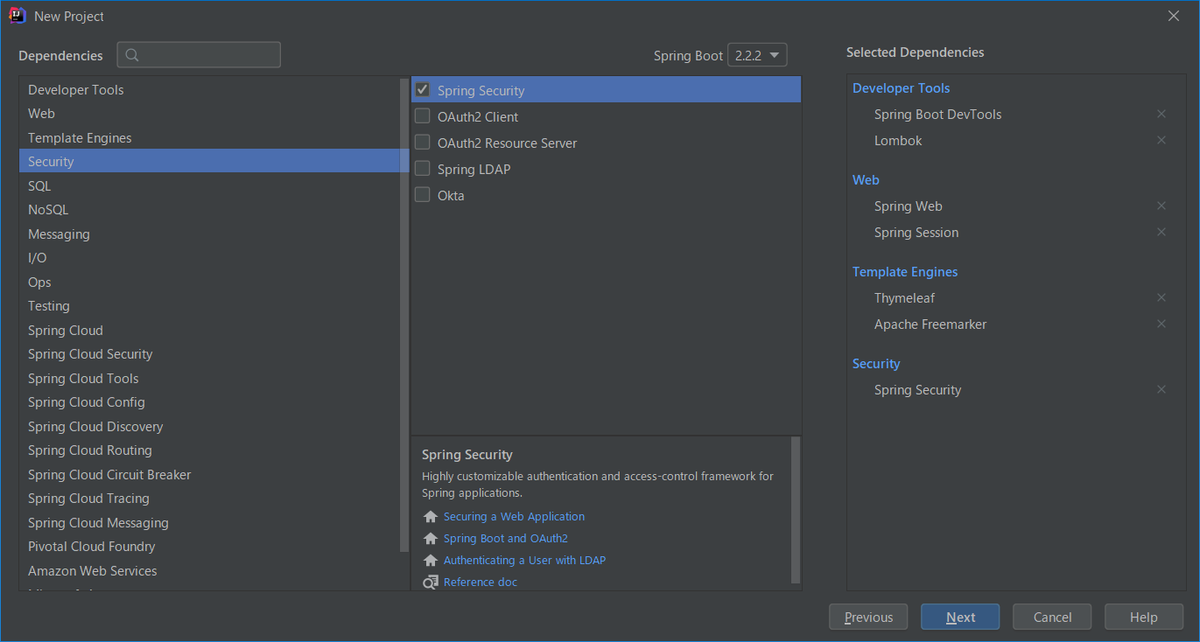This screenshot has height=642, width=1200.
Task: Open the Securing a Web Application guide
Action: 514,517
